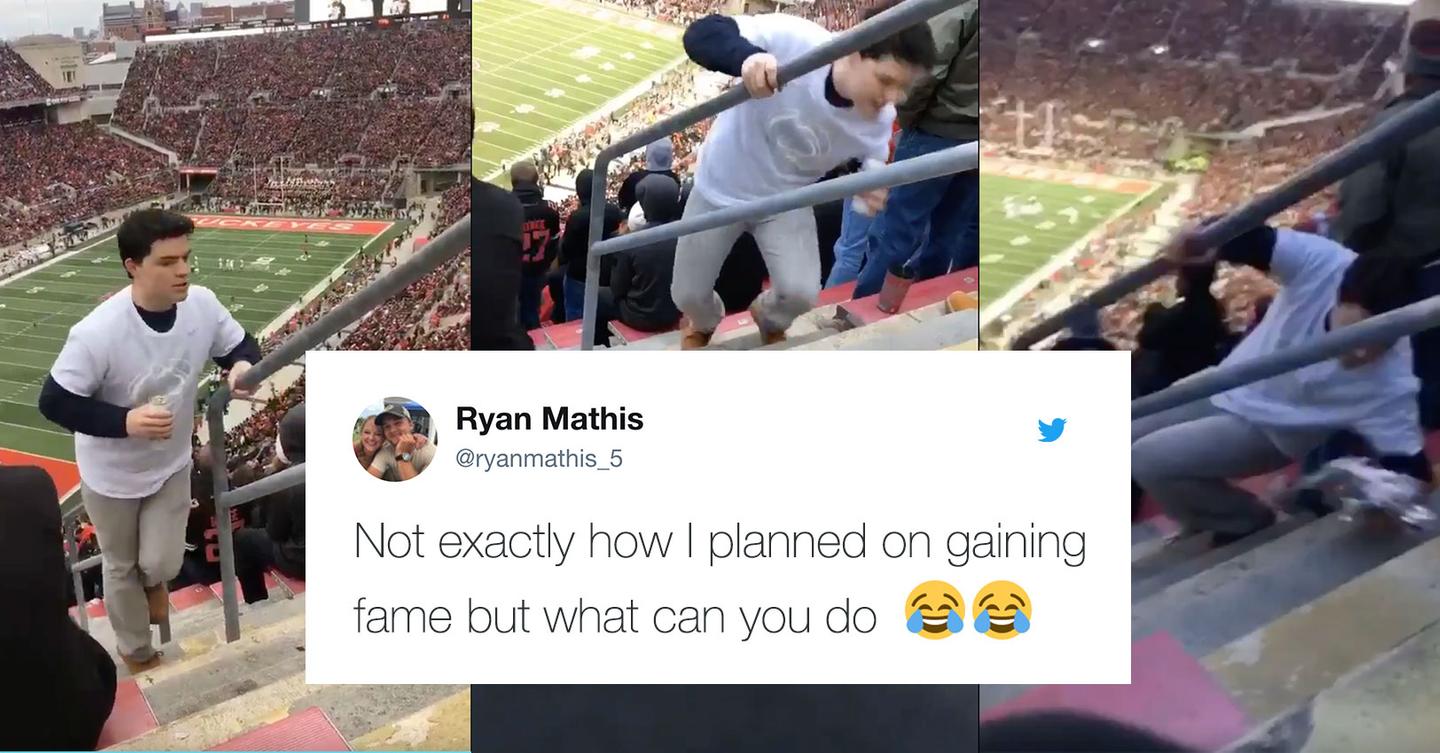Image resolution: width=1440 pixels, height=753 pixels.
Task: Click the BUCKEYES end zone lettering
Action: pos(290,223)
